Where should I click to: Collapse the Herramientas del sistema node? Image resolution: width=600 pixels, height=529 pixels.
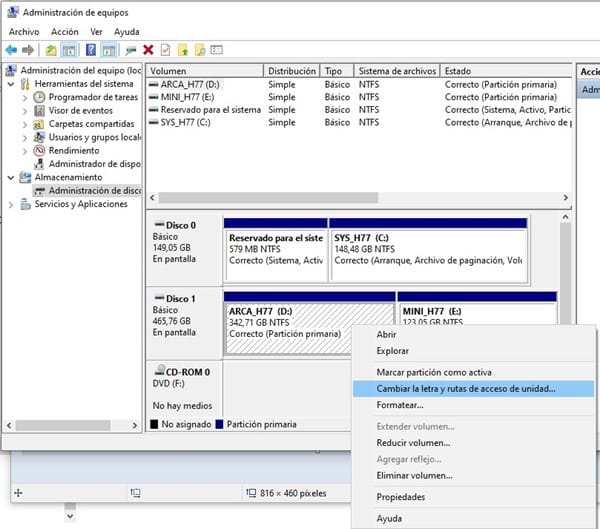(x=12, y=85)
